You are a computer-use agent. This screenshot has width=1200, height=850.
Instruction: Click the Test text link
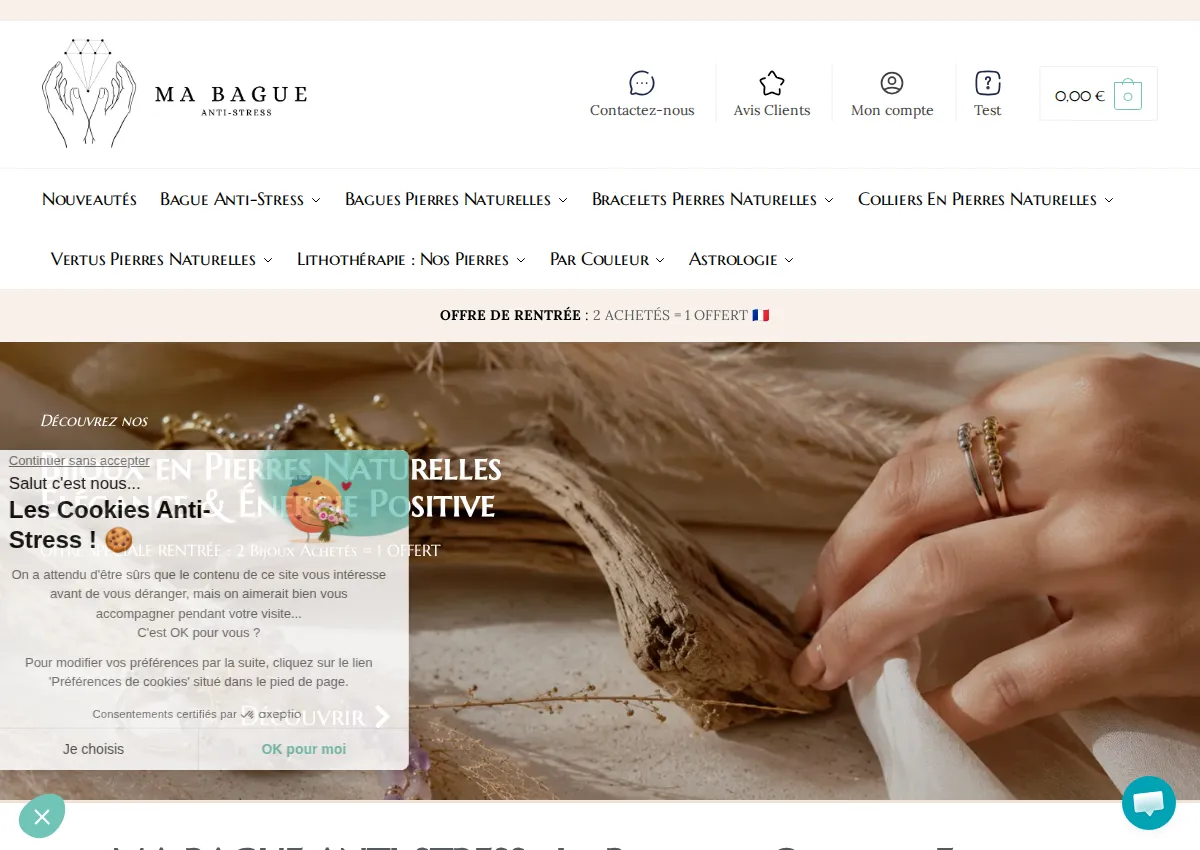988,110
